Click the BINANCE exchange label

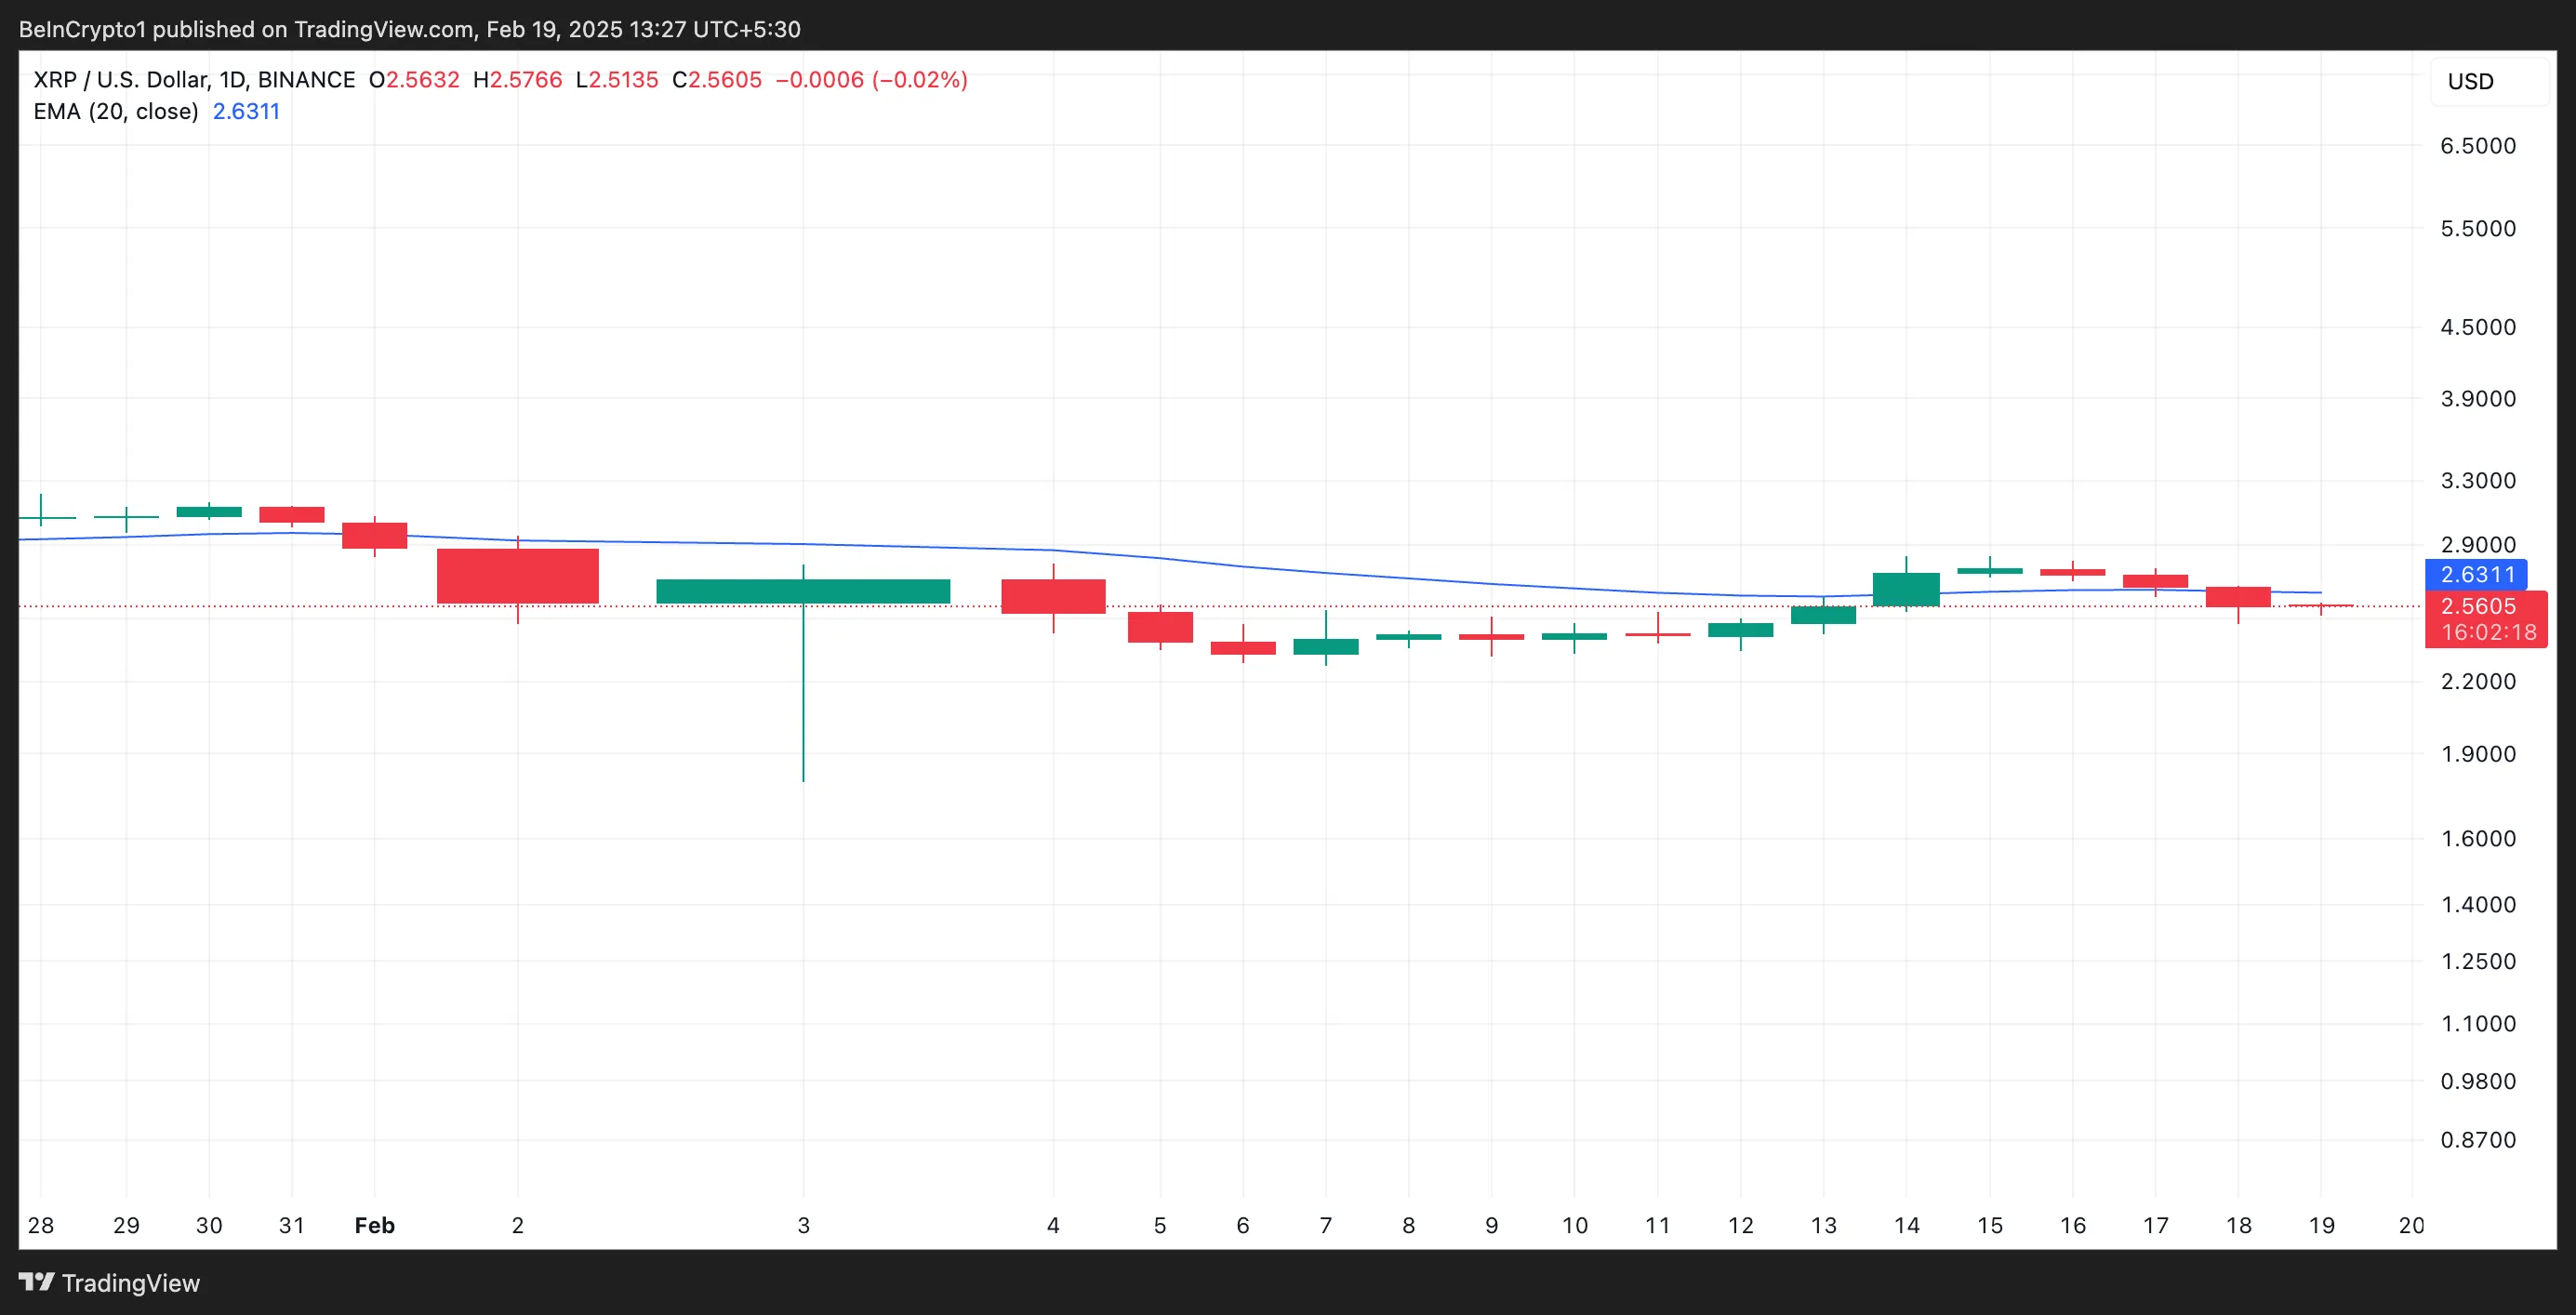[305, 79]
